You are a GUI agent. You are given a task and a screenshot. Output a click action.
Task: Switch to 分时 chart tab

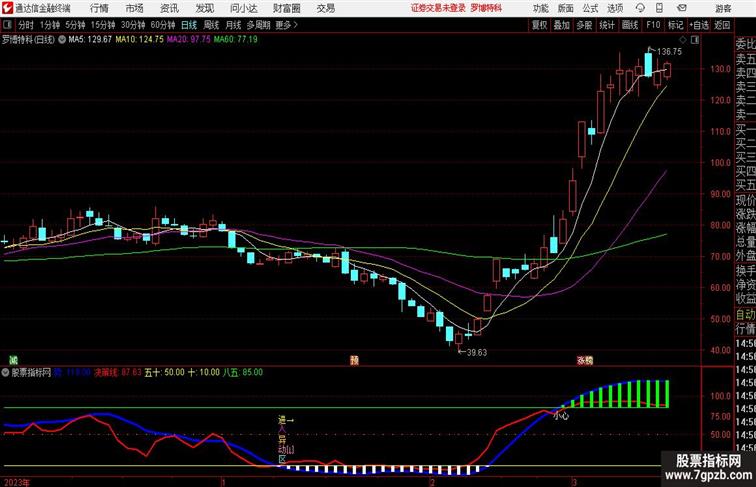(26, 25)
